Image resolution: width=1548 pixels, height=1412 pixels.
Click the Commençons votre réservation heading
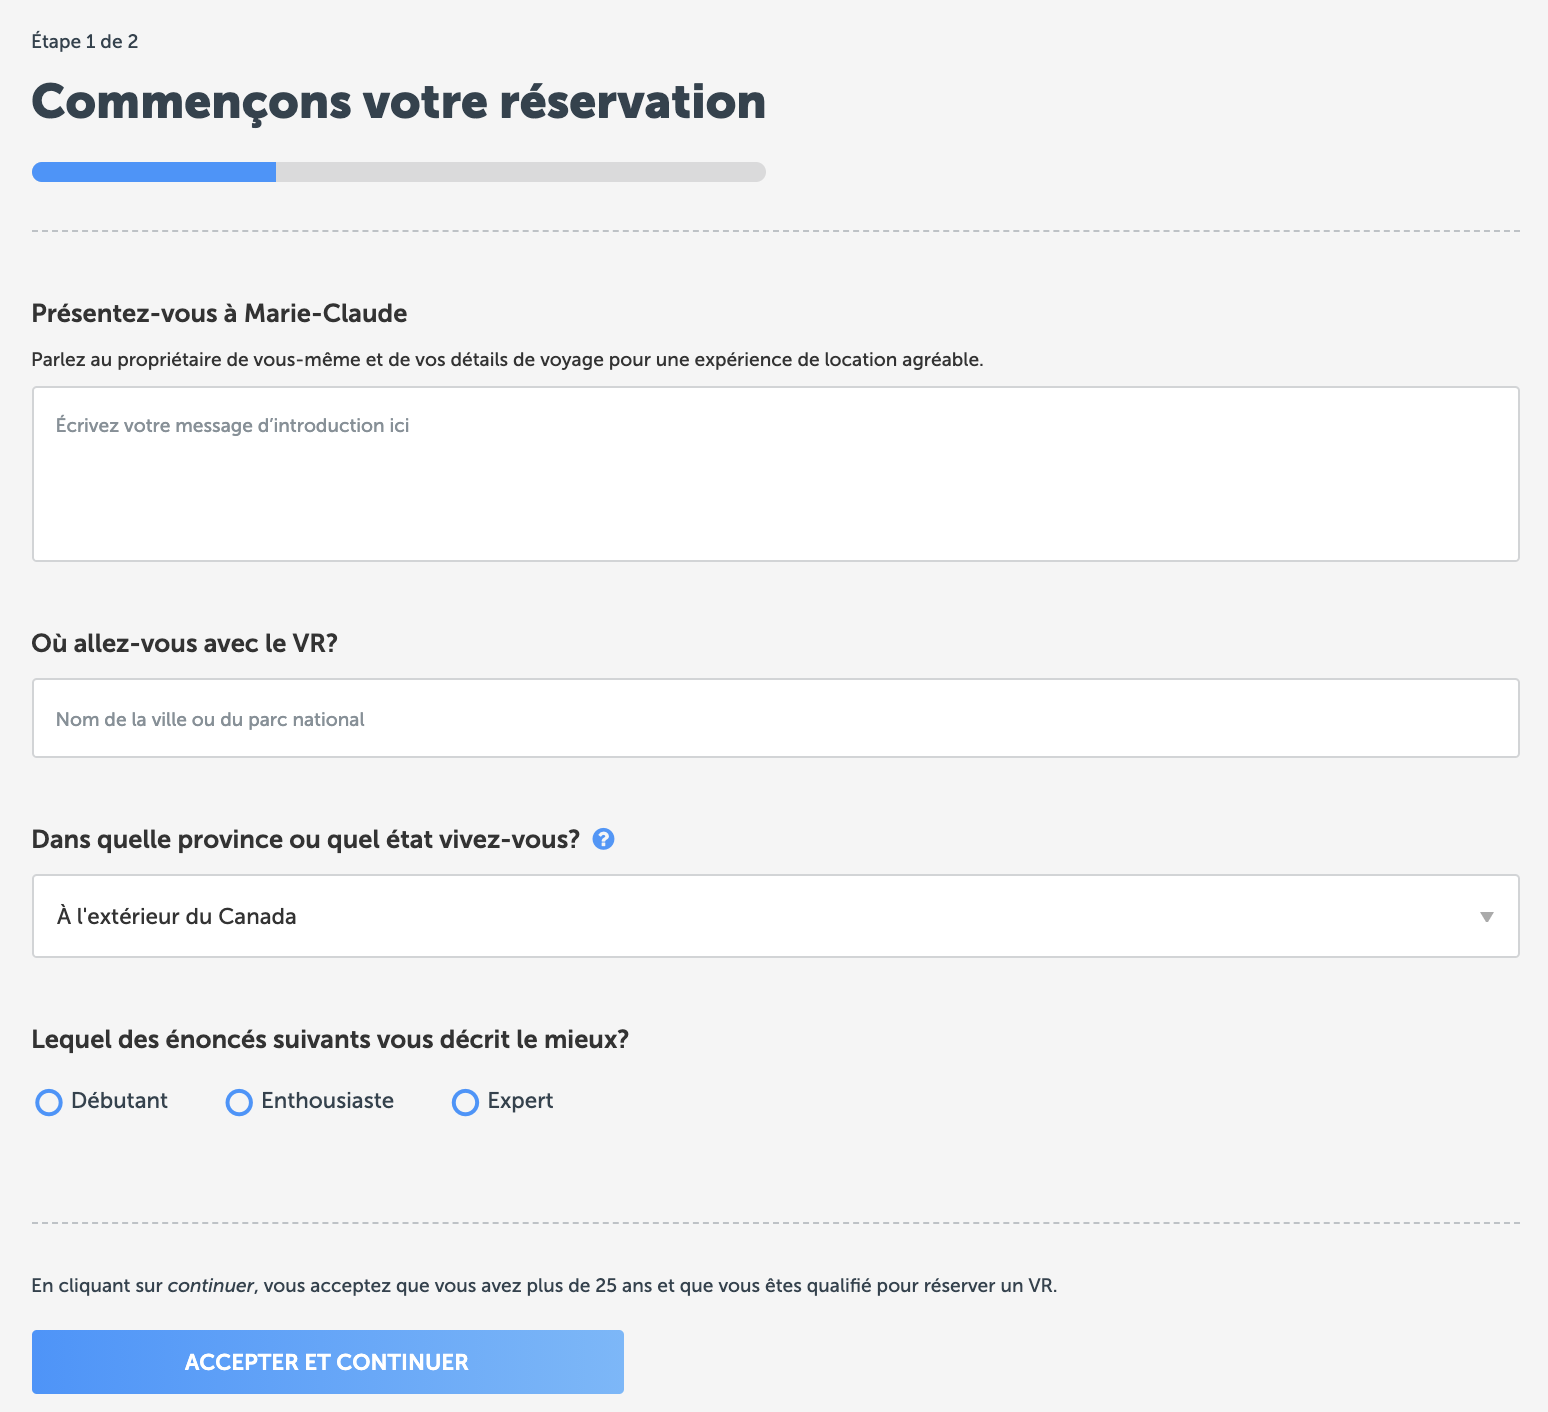(399, 102)
